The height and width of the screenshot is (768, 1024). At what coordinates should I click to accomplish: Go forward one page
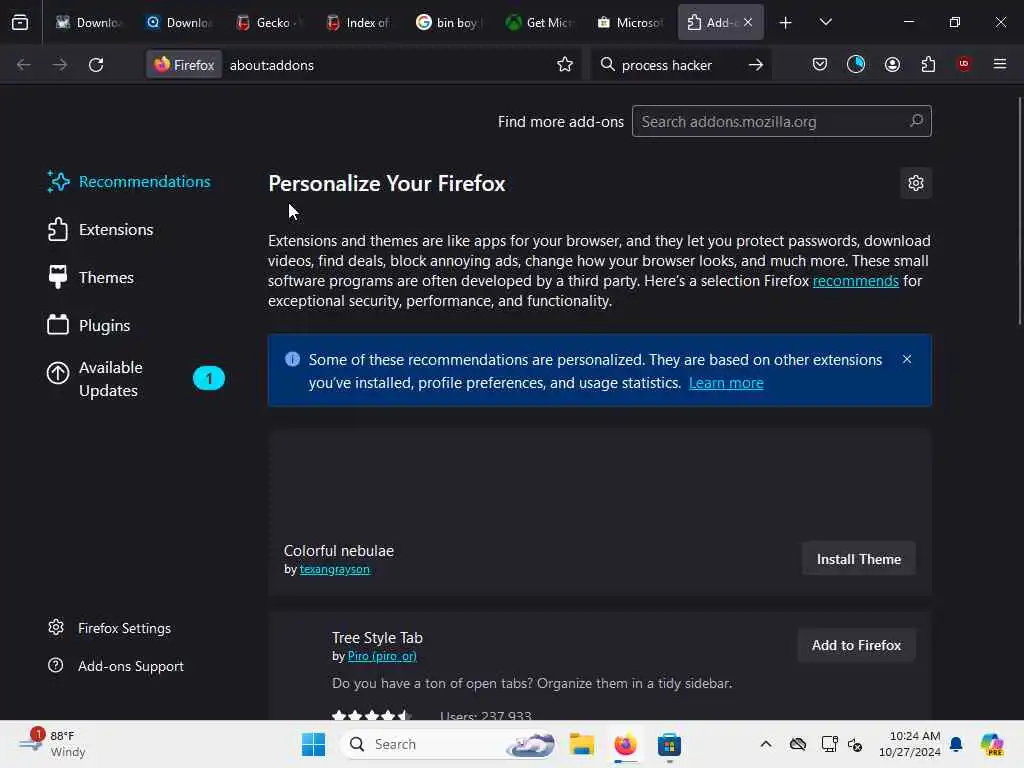tap(59, 65)
